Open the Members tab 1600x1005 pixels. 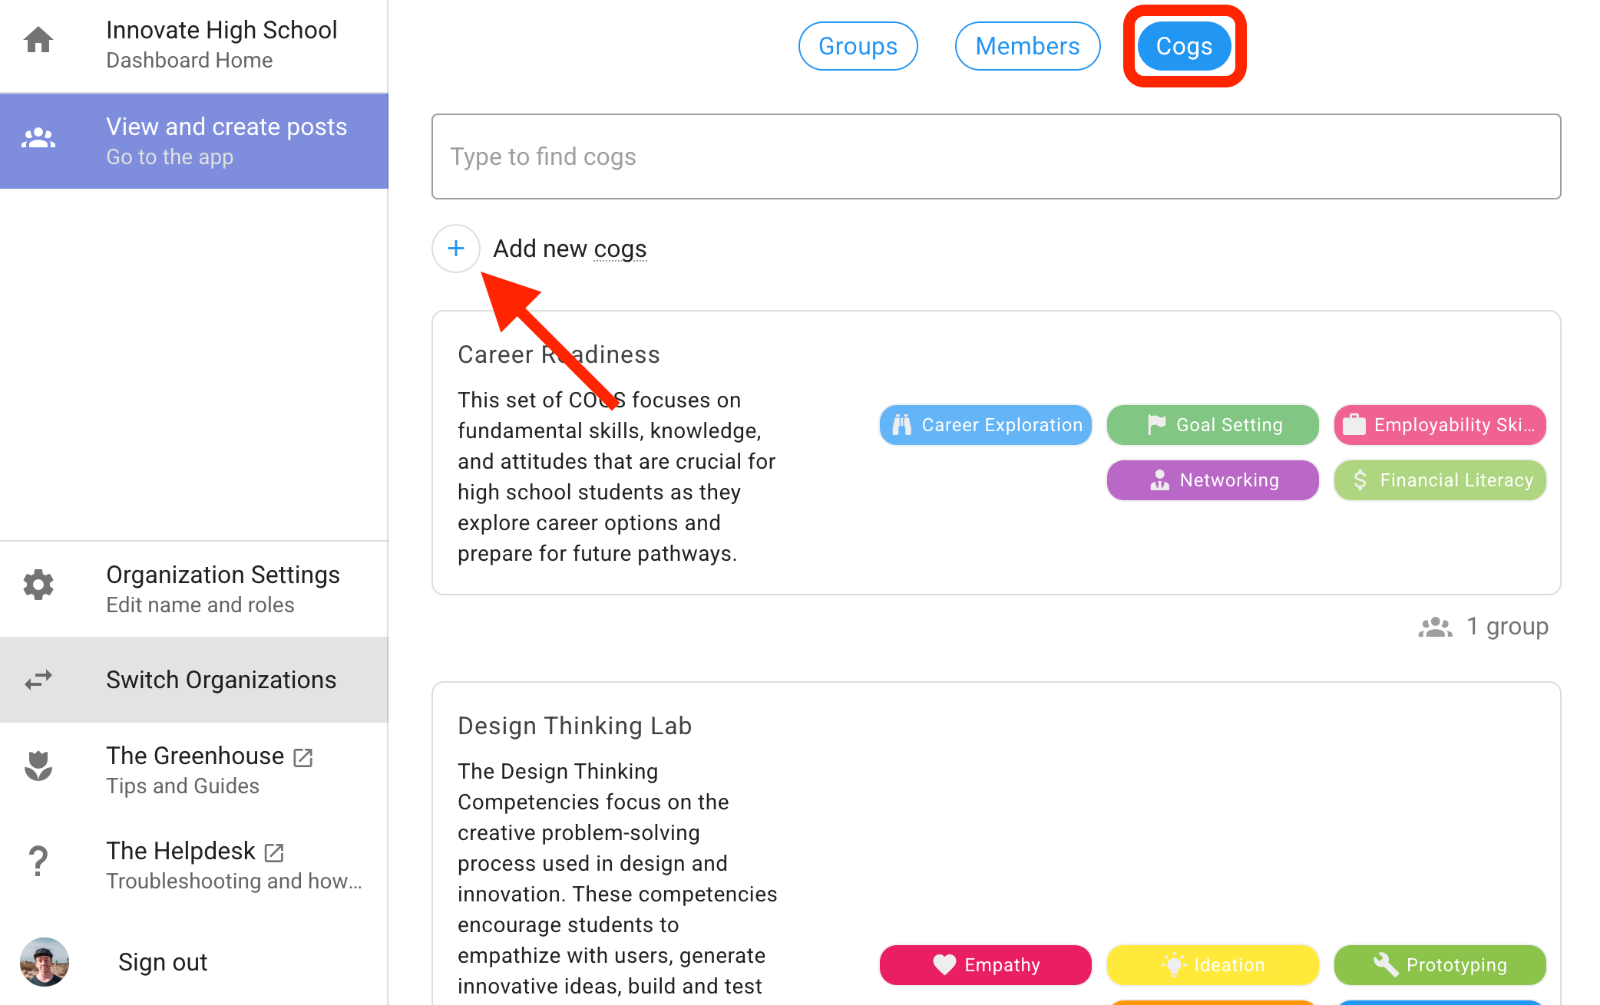point(1027,45)
